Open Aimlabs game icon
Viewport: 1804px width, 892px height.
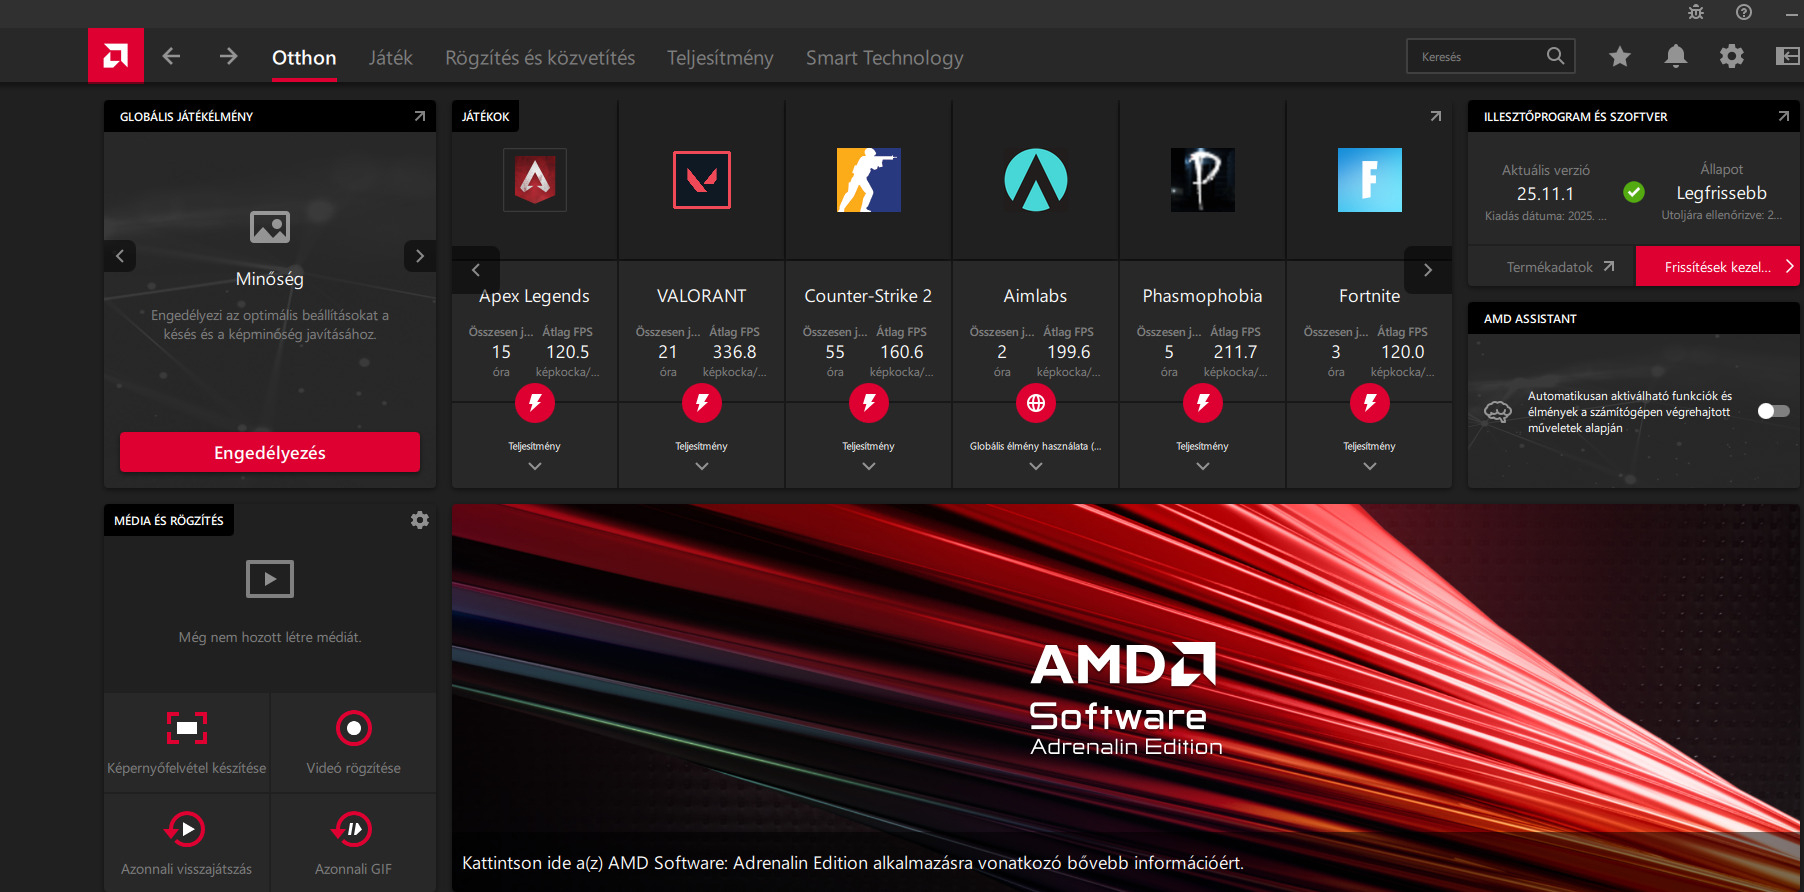click(x=1036, y=180)
